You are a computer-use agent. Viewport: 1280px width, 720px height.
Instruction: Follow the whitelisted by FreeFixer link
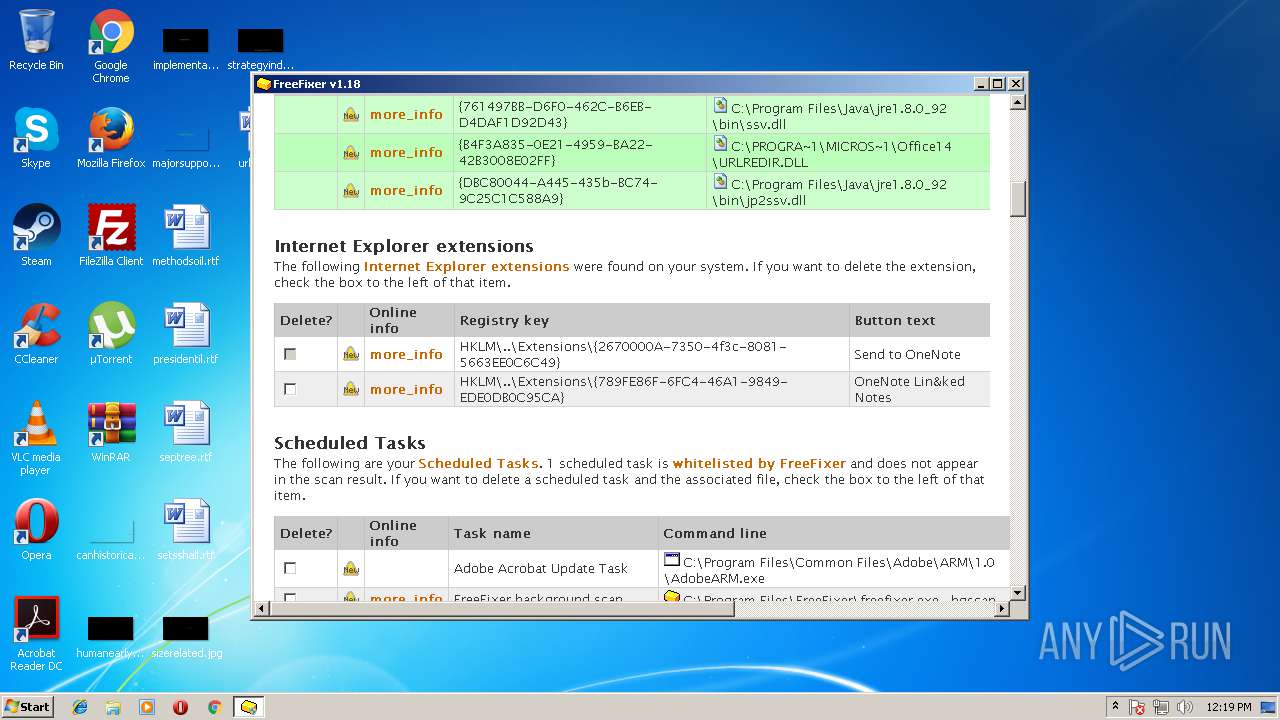pos(759,463)
